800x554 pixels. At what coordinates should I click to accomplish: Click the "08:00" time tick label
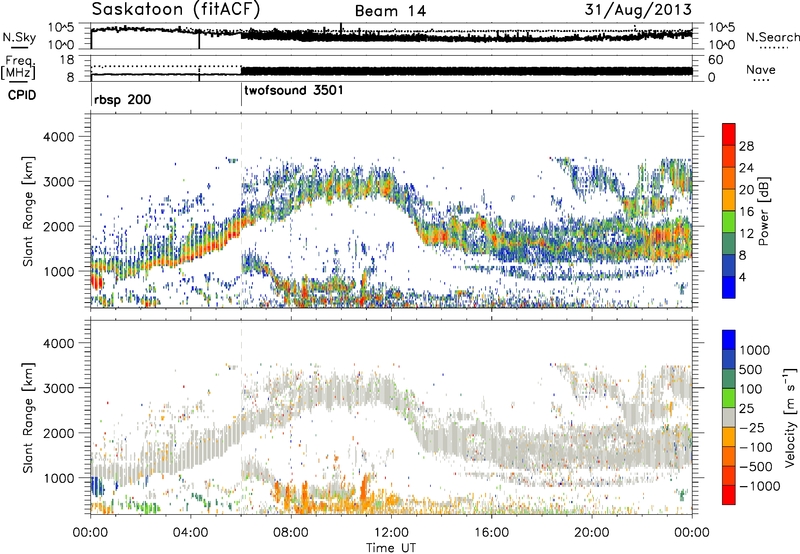coord(291,533)
